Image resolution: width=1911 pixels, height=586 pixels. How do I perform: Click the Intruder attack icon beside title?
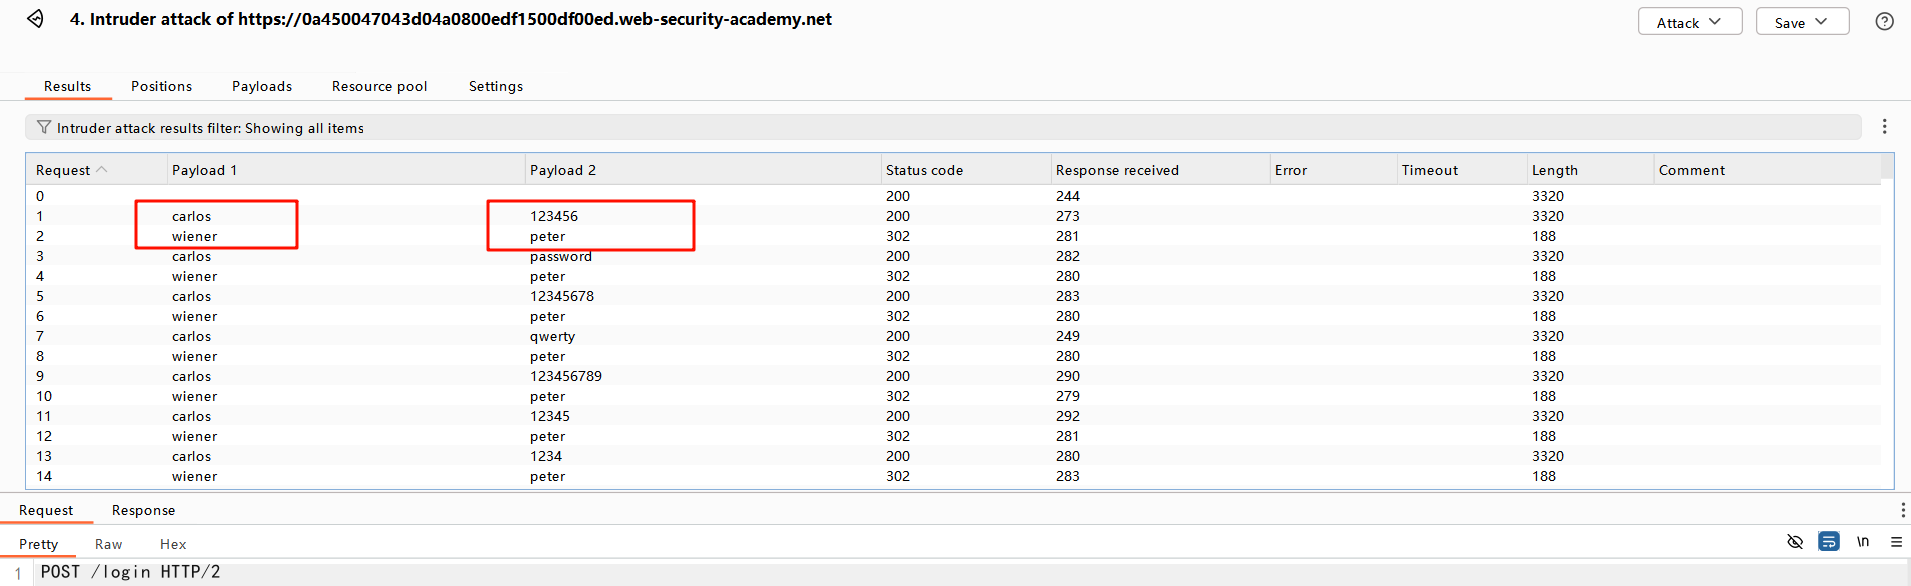pos(35,19)
